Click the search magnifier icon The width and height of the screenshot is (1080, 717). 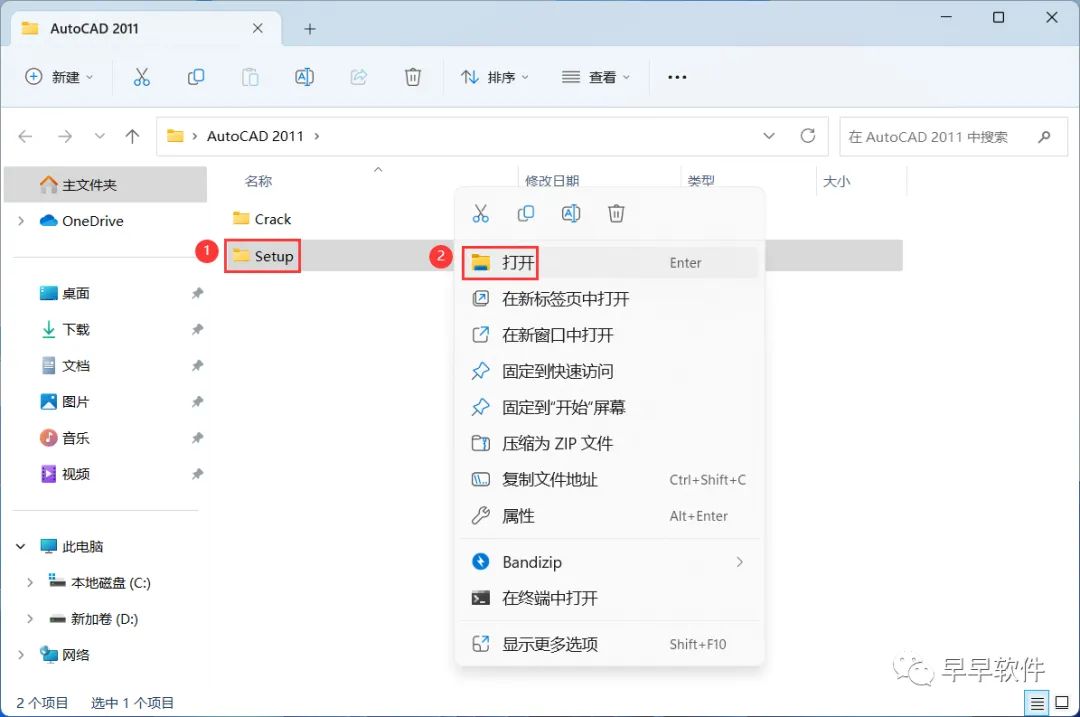point(1044,136)
